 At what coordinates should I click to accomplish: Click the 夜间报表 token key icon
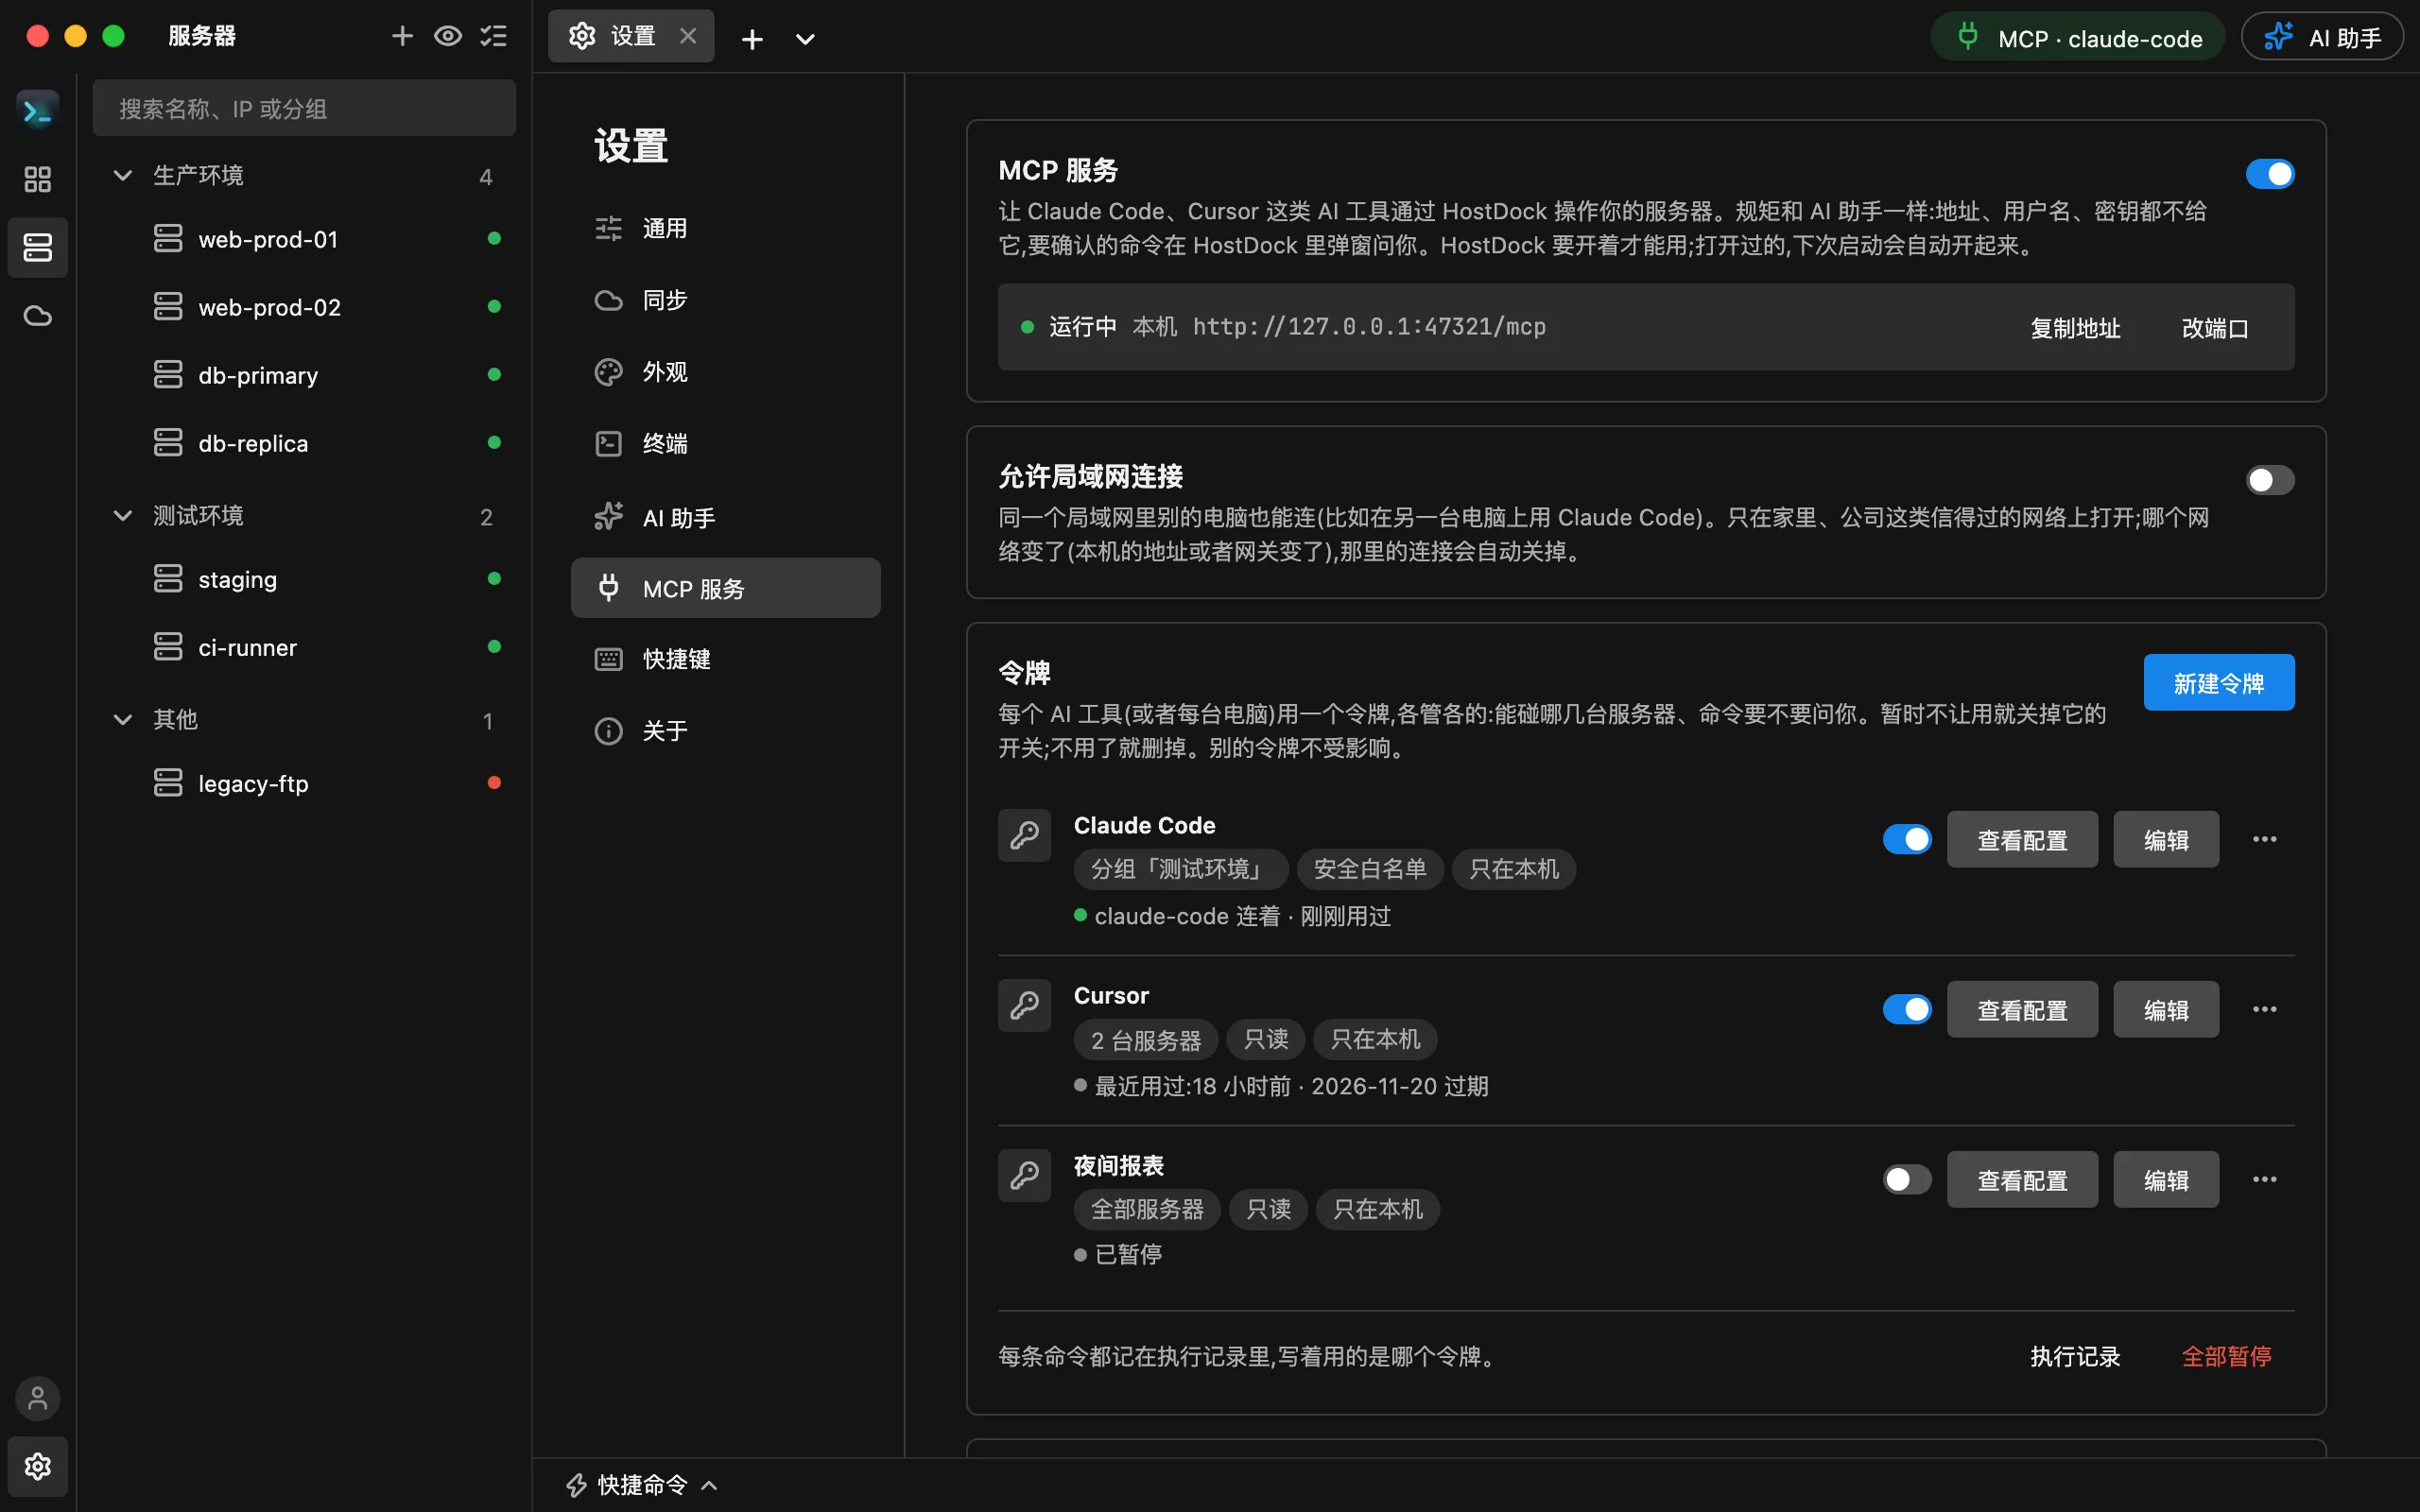point(1024,1175)
